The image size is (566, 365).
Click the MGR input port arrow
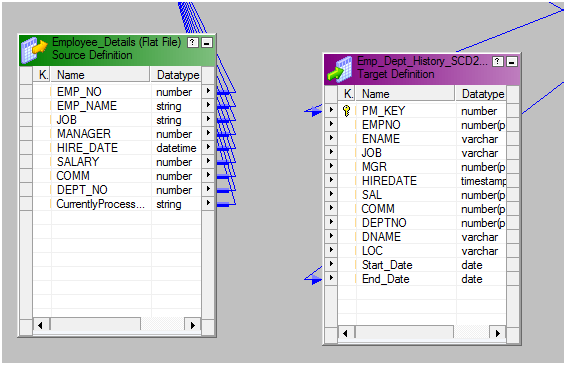[331, 166]
